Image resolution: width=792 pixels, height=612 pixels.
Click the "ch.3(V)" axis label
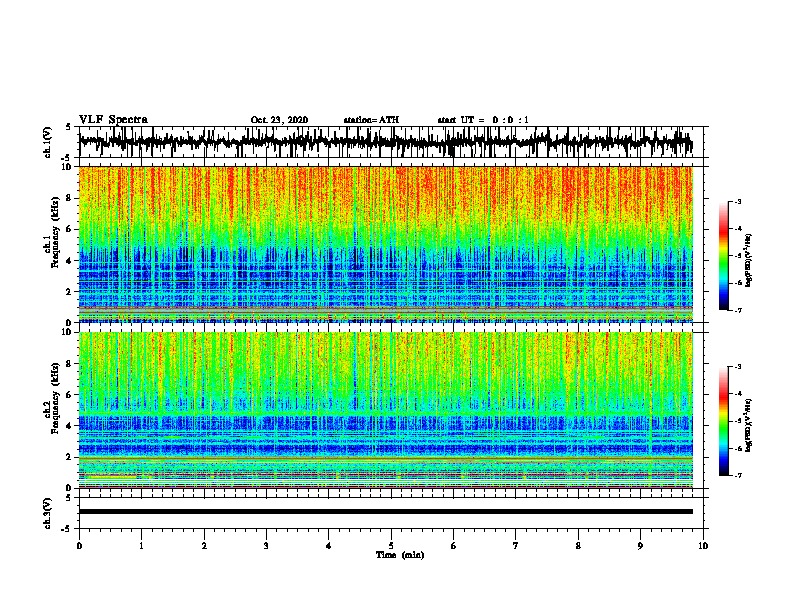[48, 513]
